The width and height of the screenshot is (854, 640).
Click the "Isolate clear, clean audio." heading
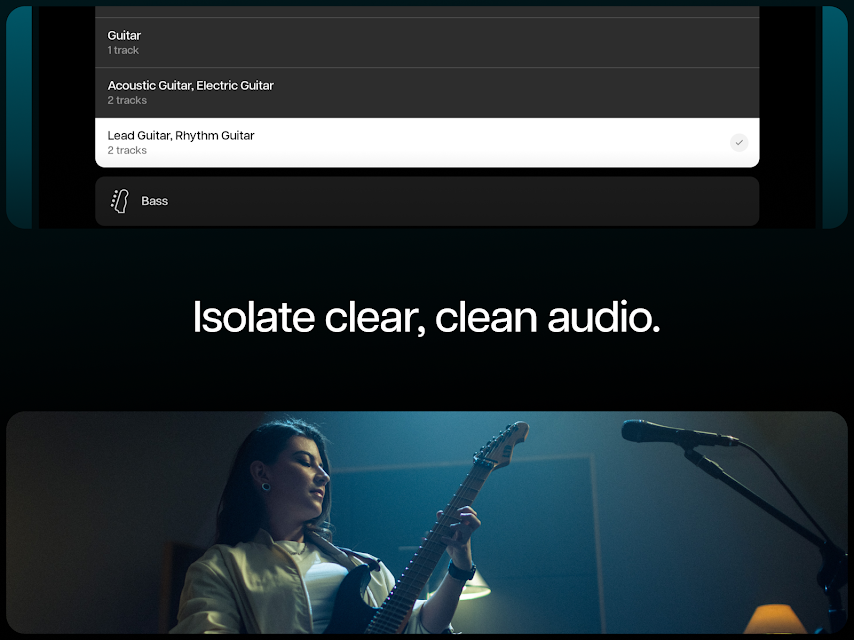point(427,317)
